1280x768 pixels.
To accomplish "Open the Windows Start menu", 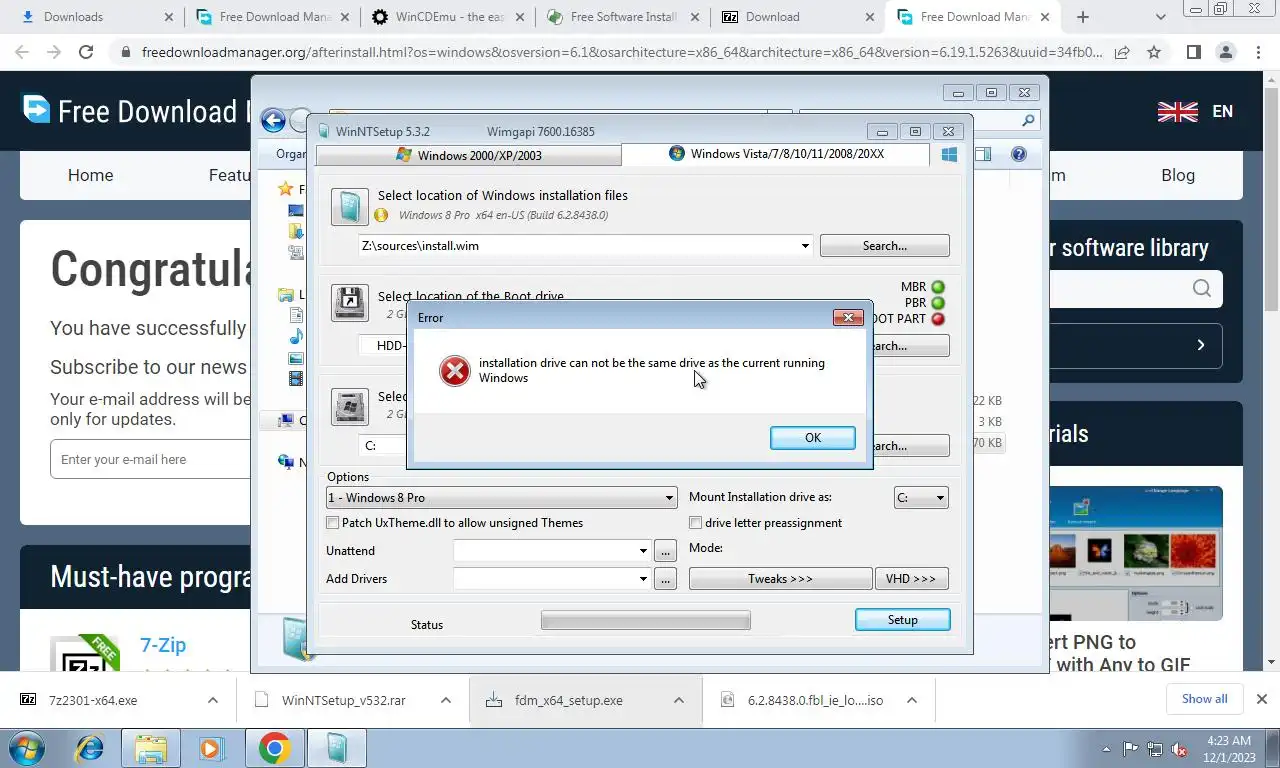I will pyautogui.click(x=27, y=748).
